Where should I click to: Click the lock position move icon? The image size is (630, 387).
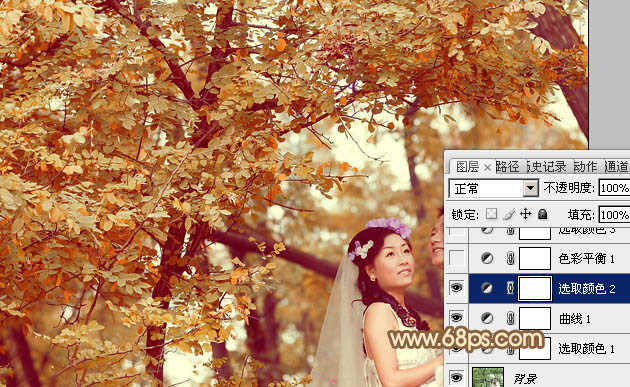click(526, 214)
